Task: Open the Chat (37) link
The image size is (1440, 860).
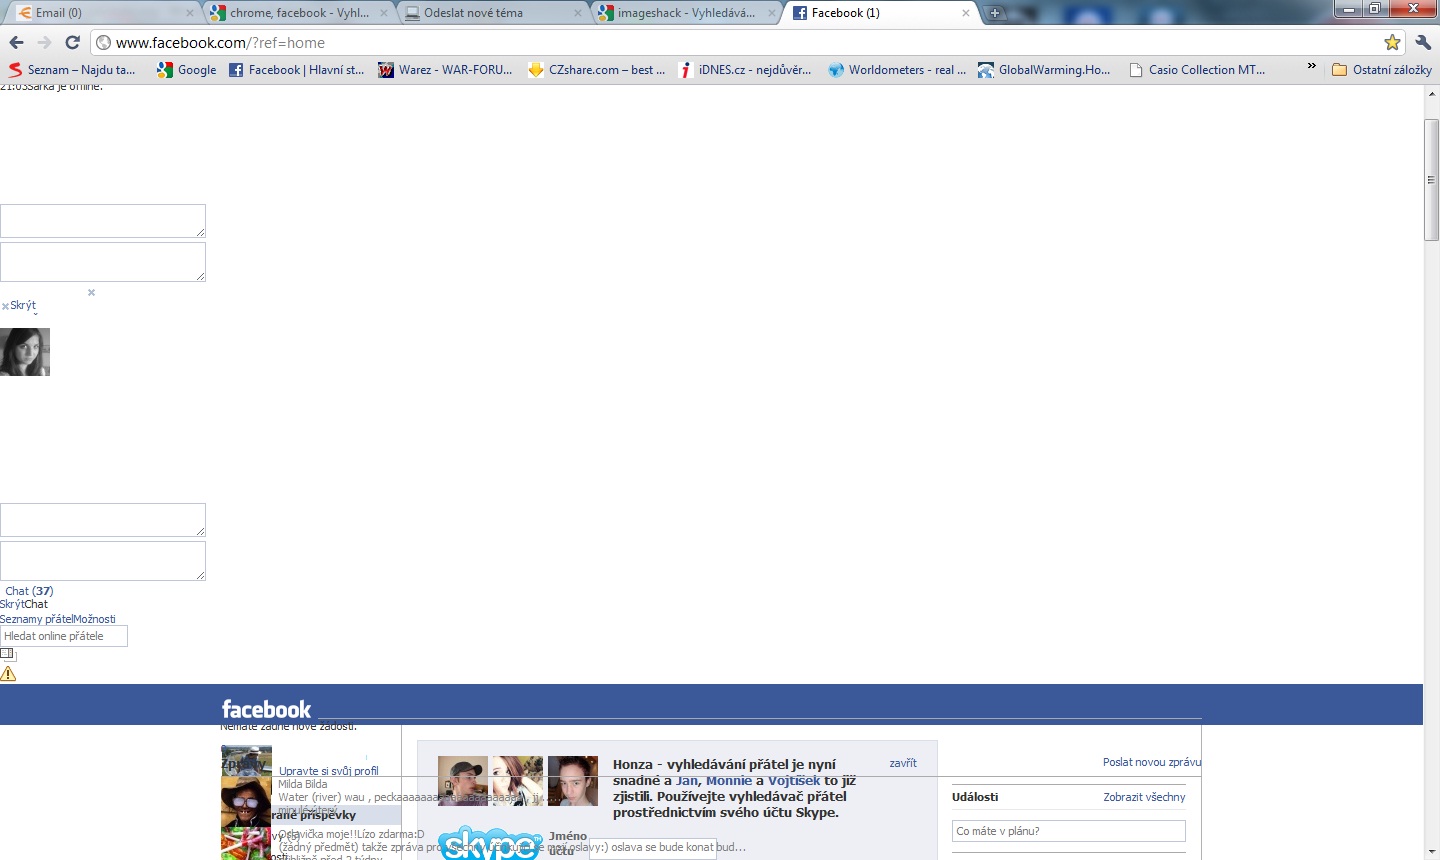Action: 29,591
